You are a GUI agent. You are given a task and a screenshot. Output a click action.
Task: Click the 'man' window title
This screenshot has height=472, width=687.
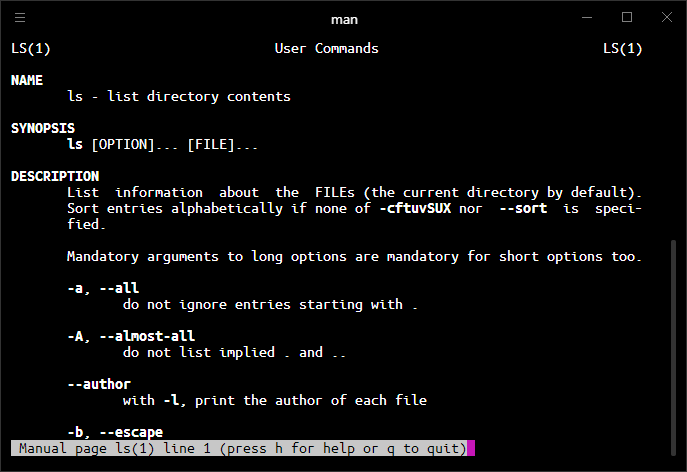pos(344,20)
